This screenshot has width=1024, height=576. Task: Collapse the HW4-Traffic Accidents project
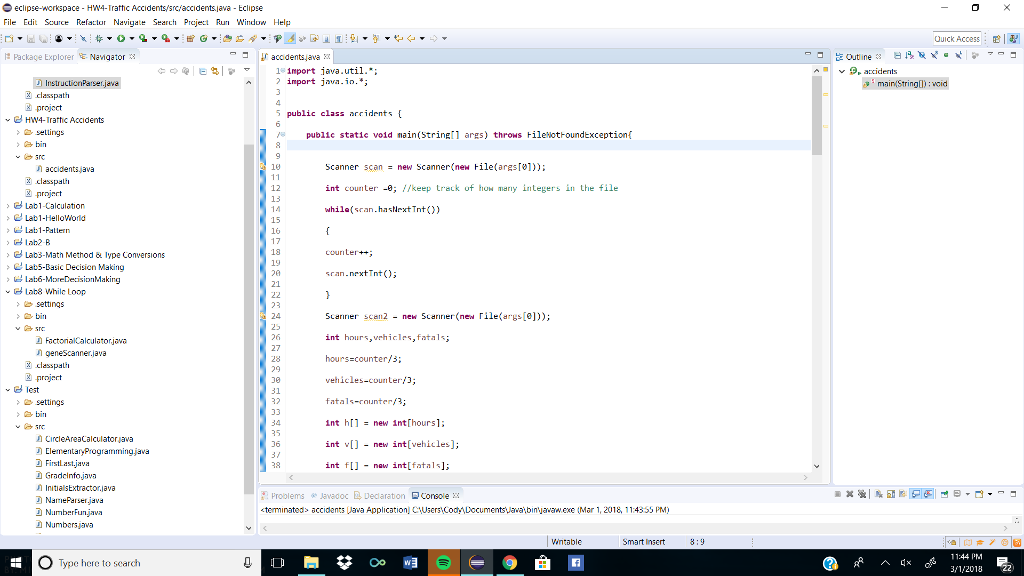tap(8, 118)
